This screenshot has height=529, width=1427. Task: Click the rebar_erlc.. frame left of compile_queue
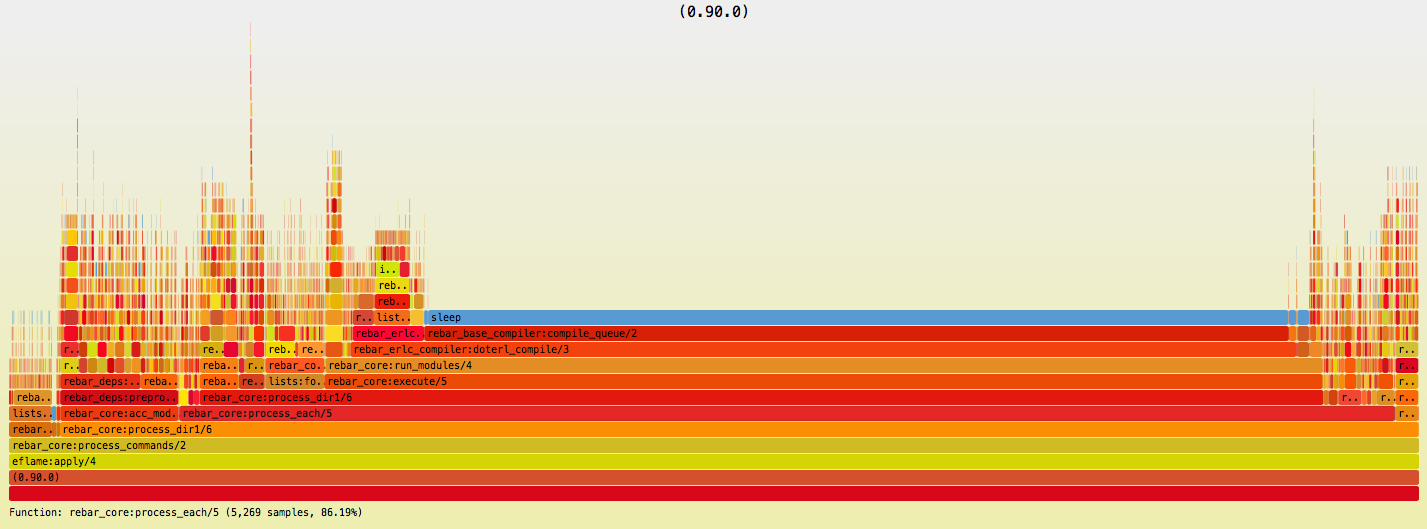coord(388,333)
